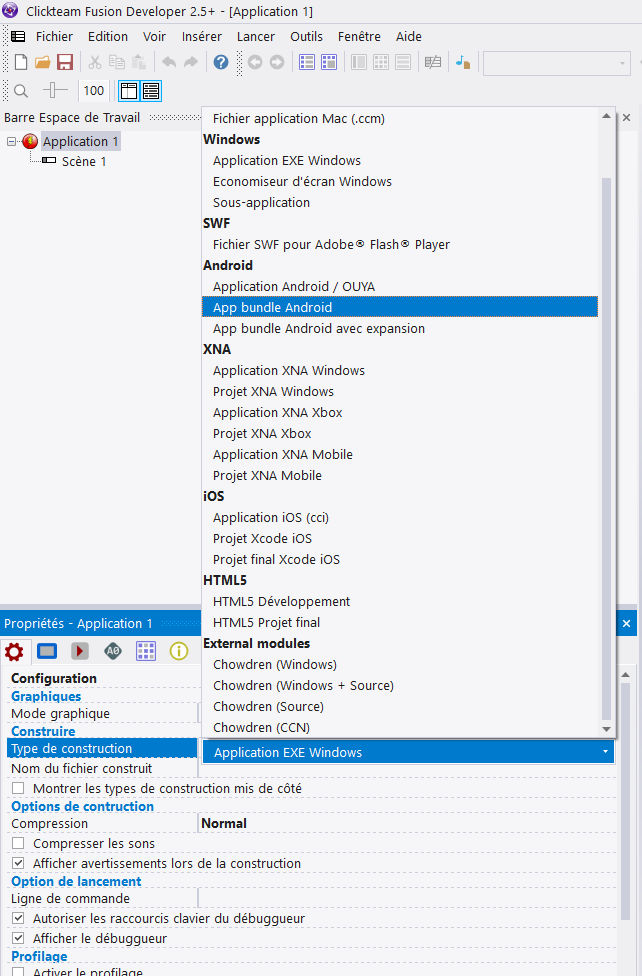Click the Compression Normal value field

(x=408, y=824)
